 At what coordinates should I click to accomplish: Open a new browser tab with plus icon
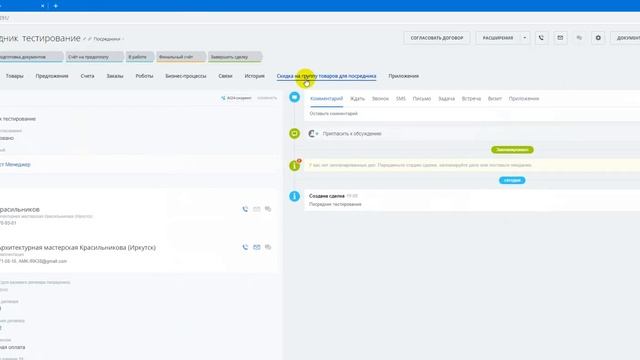[56, 6]
